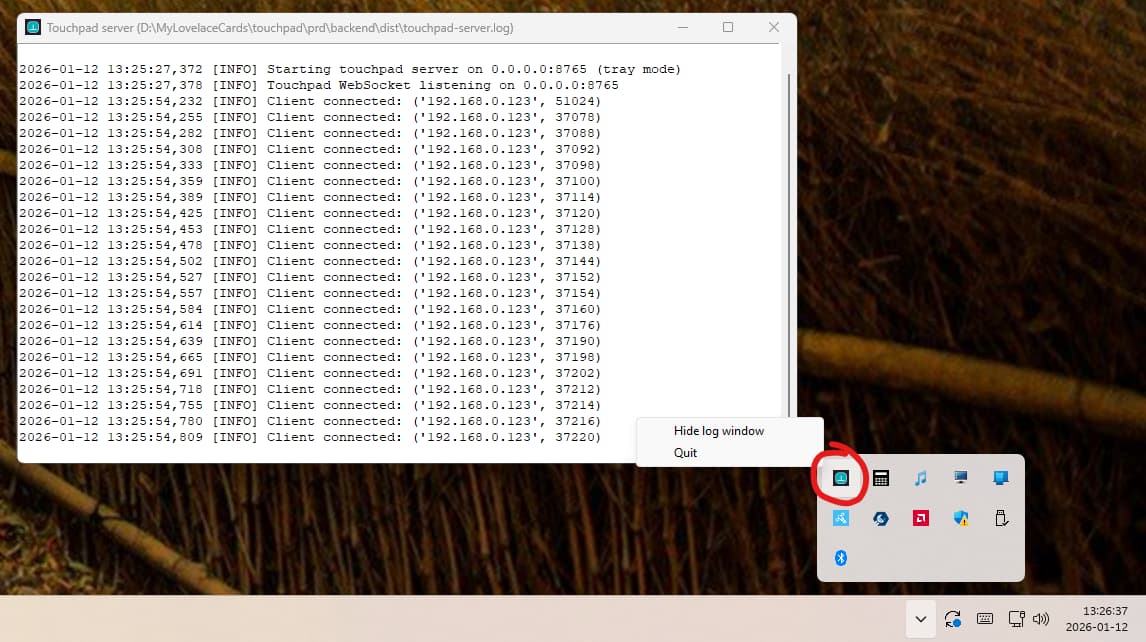Click log line with client port 37092
Viewport: 1146px width, 642px height.
click(310, 150)
